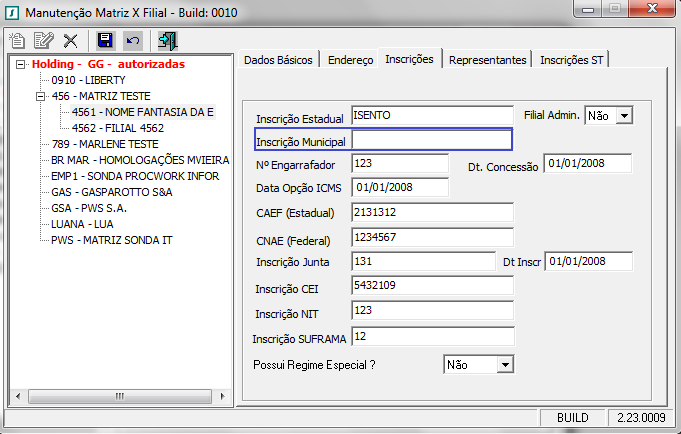681x434 pixels.
Task: Click the 2.23.0009 version in status bar
Action: 641,418
